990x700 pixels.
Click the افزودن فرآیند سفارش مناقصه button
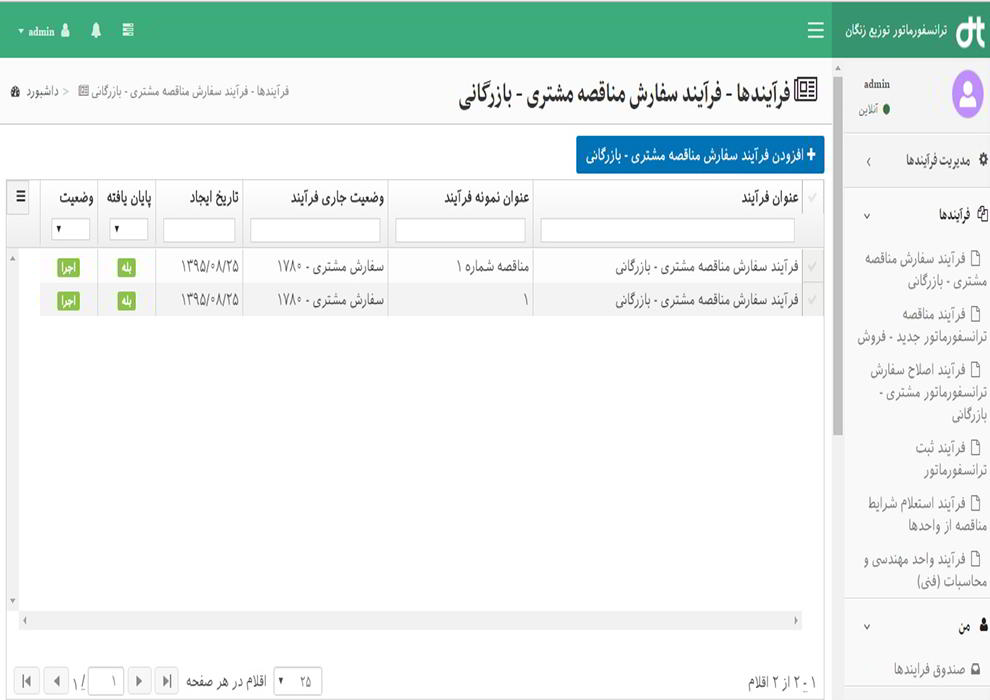700,155
